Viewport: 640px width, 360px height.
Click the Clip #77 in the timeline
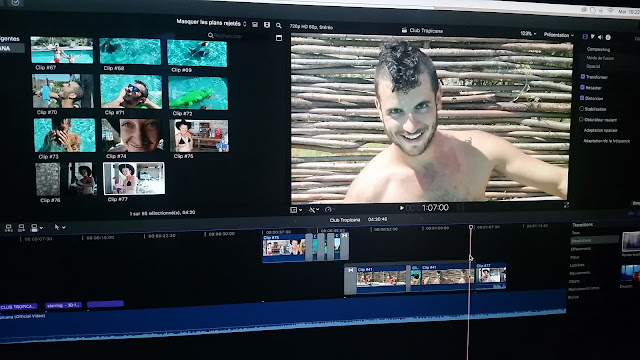pyautogui.click(x=491, y=276)
